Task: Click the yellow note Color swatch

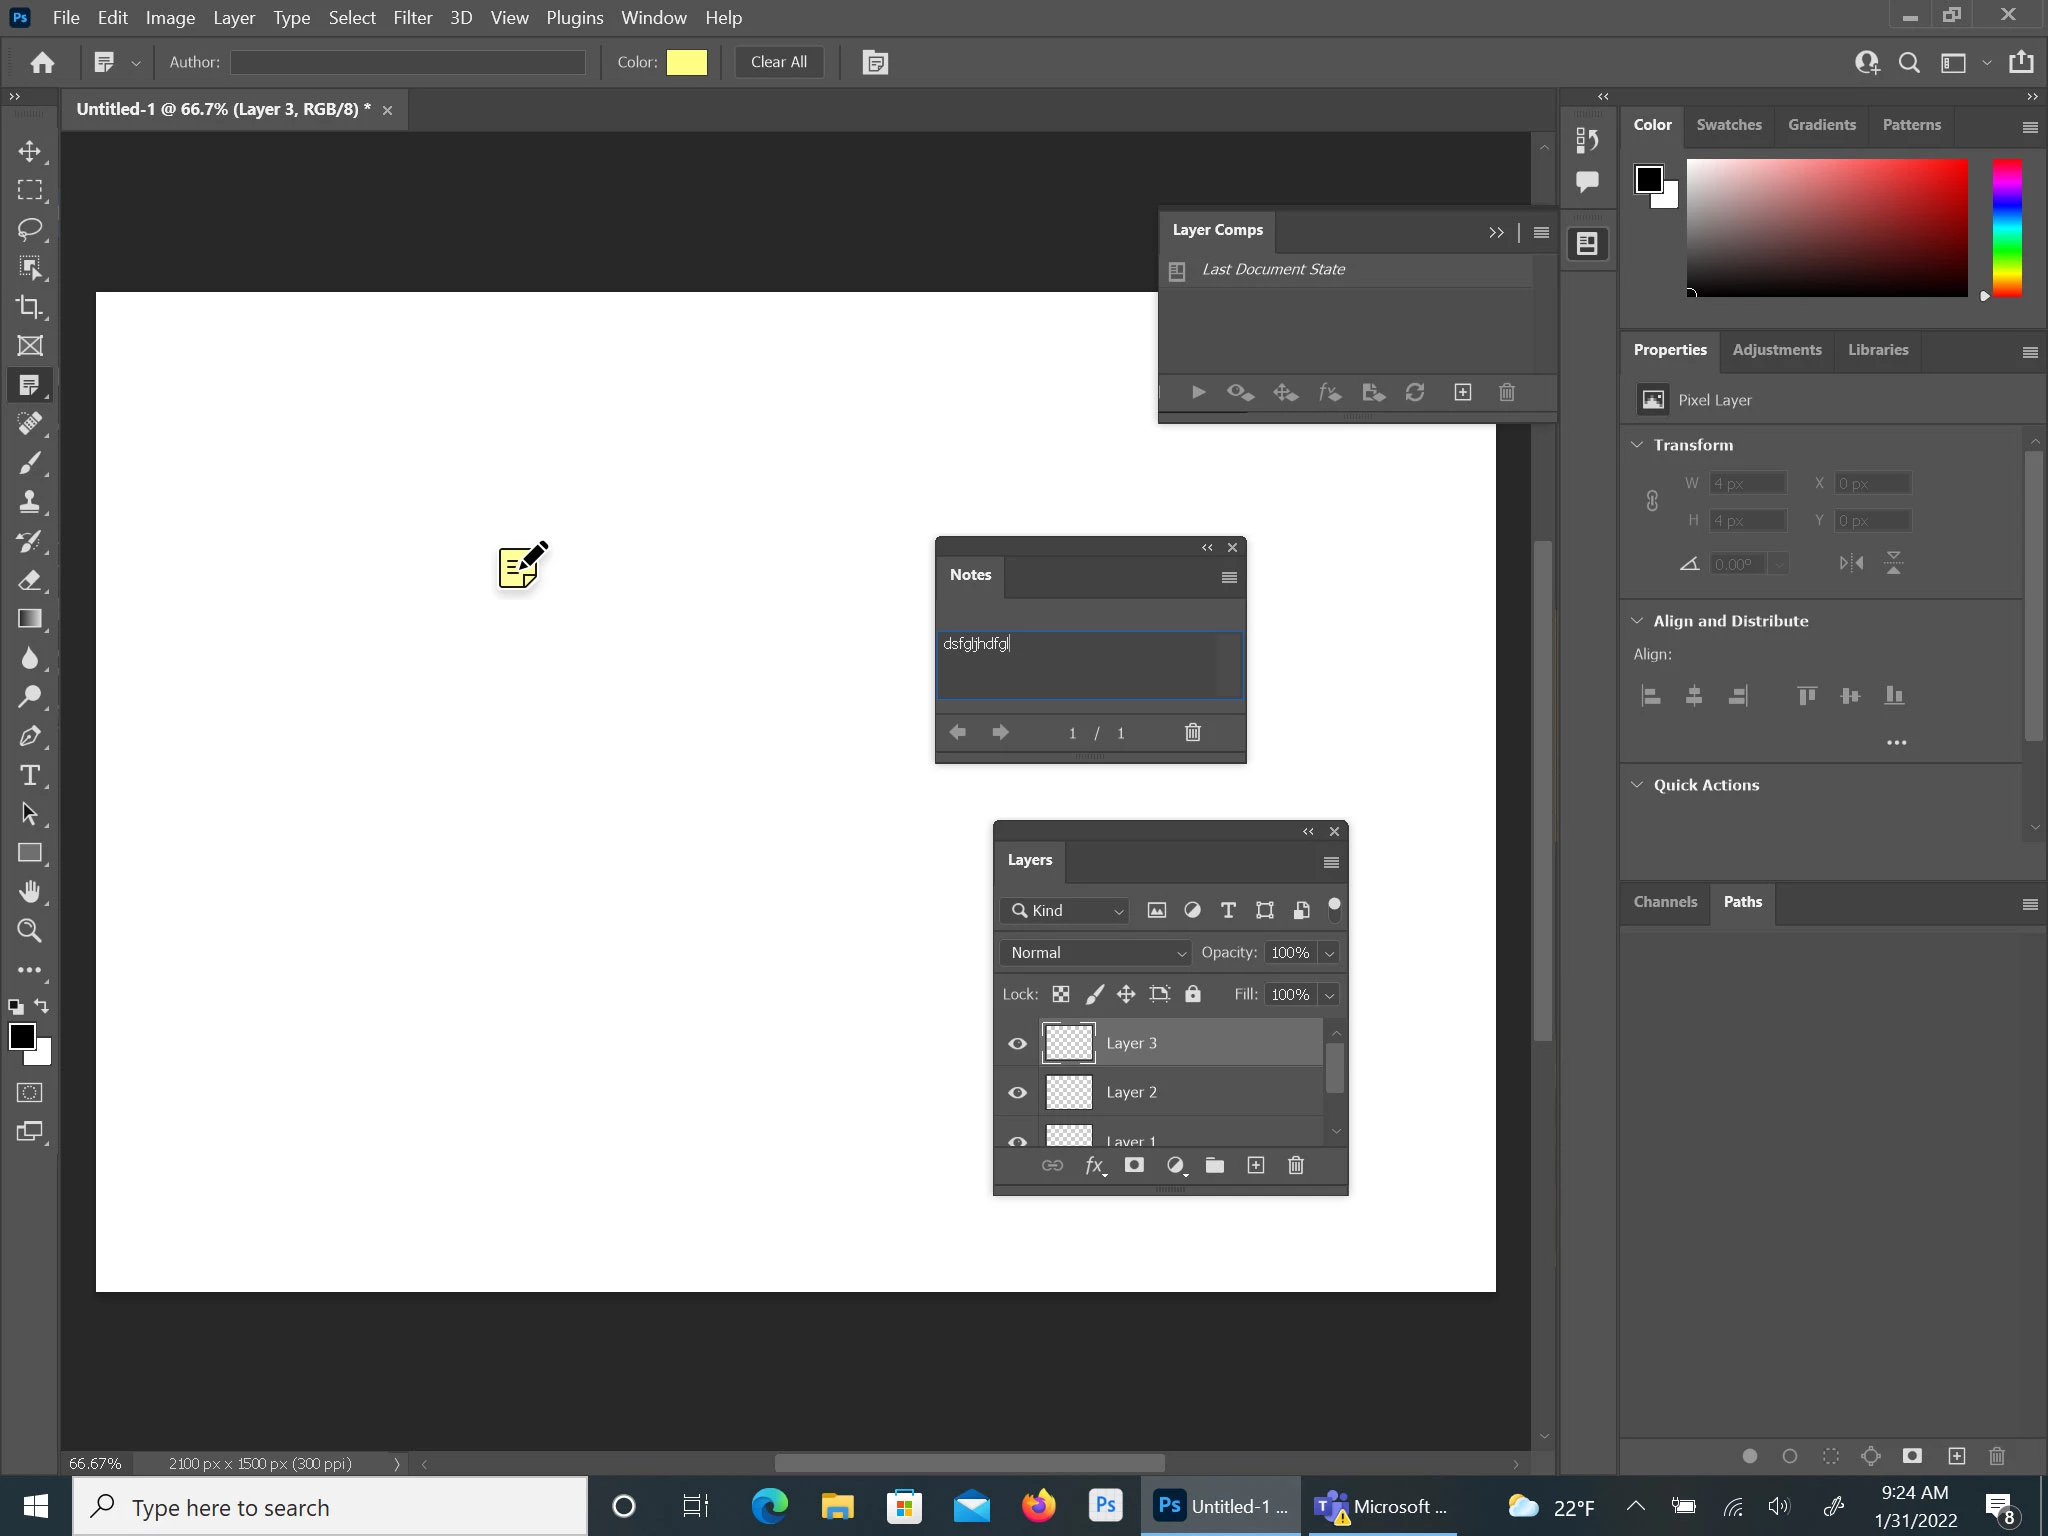Action: tap(686, 62)
